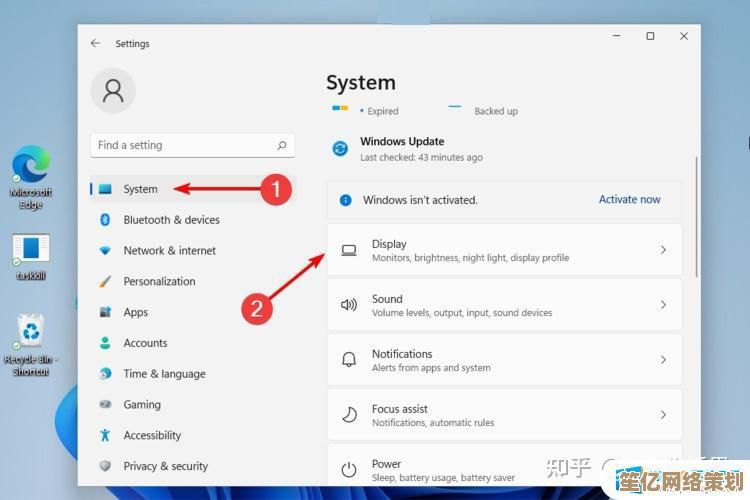Click the user profile avatar icon
Screen dimensions: 750x500
[x=113, y=91]
